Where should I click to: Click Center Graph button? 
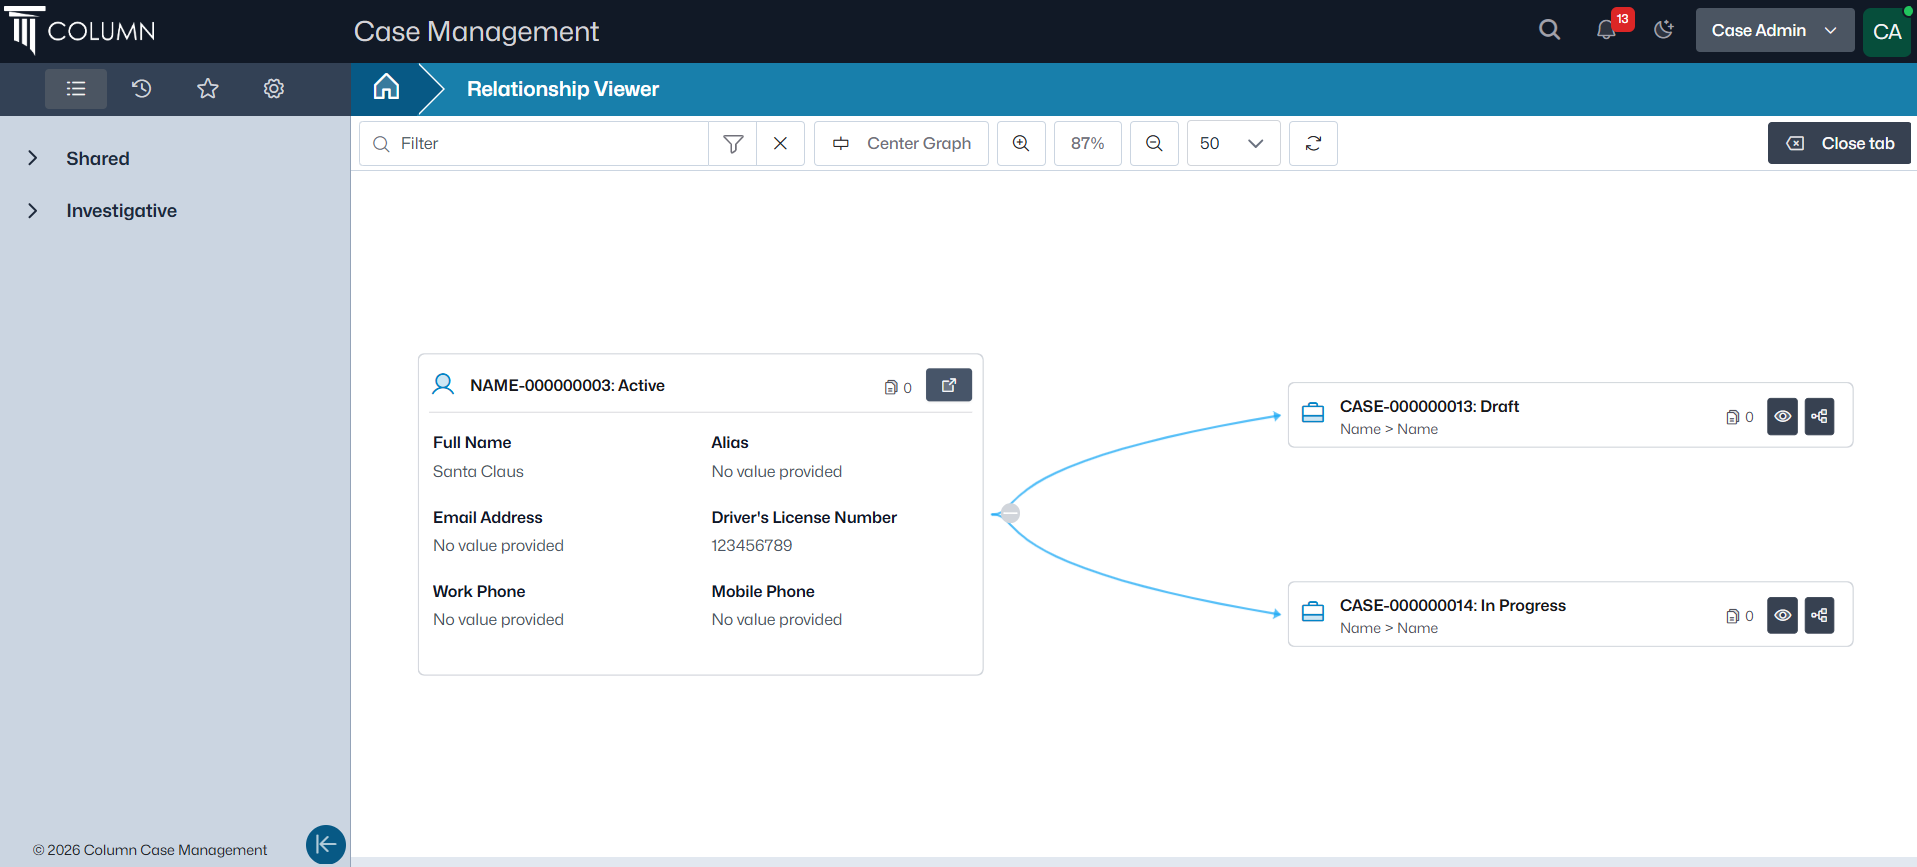pos(901,143)
